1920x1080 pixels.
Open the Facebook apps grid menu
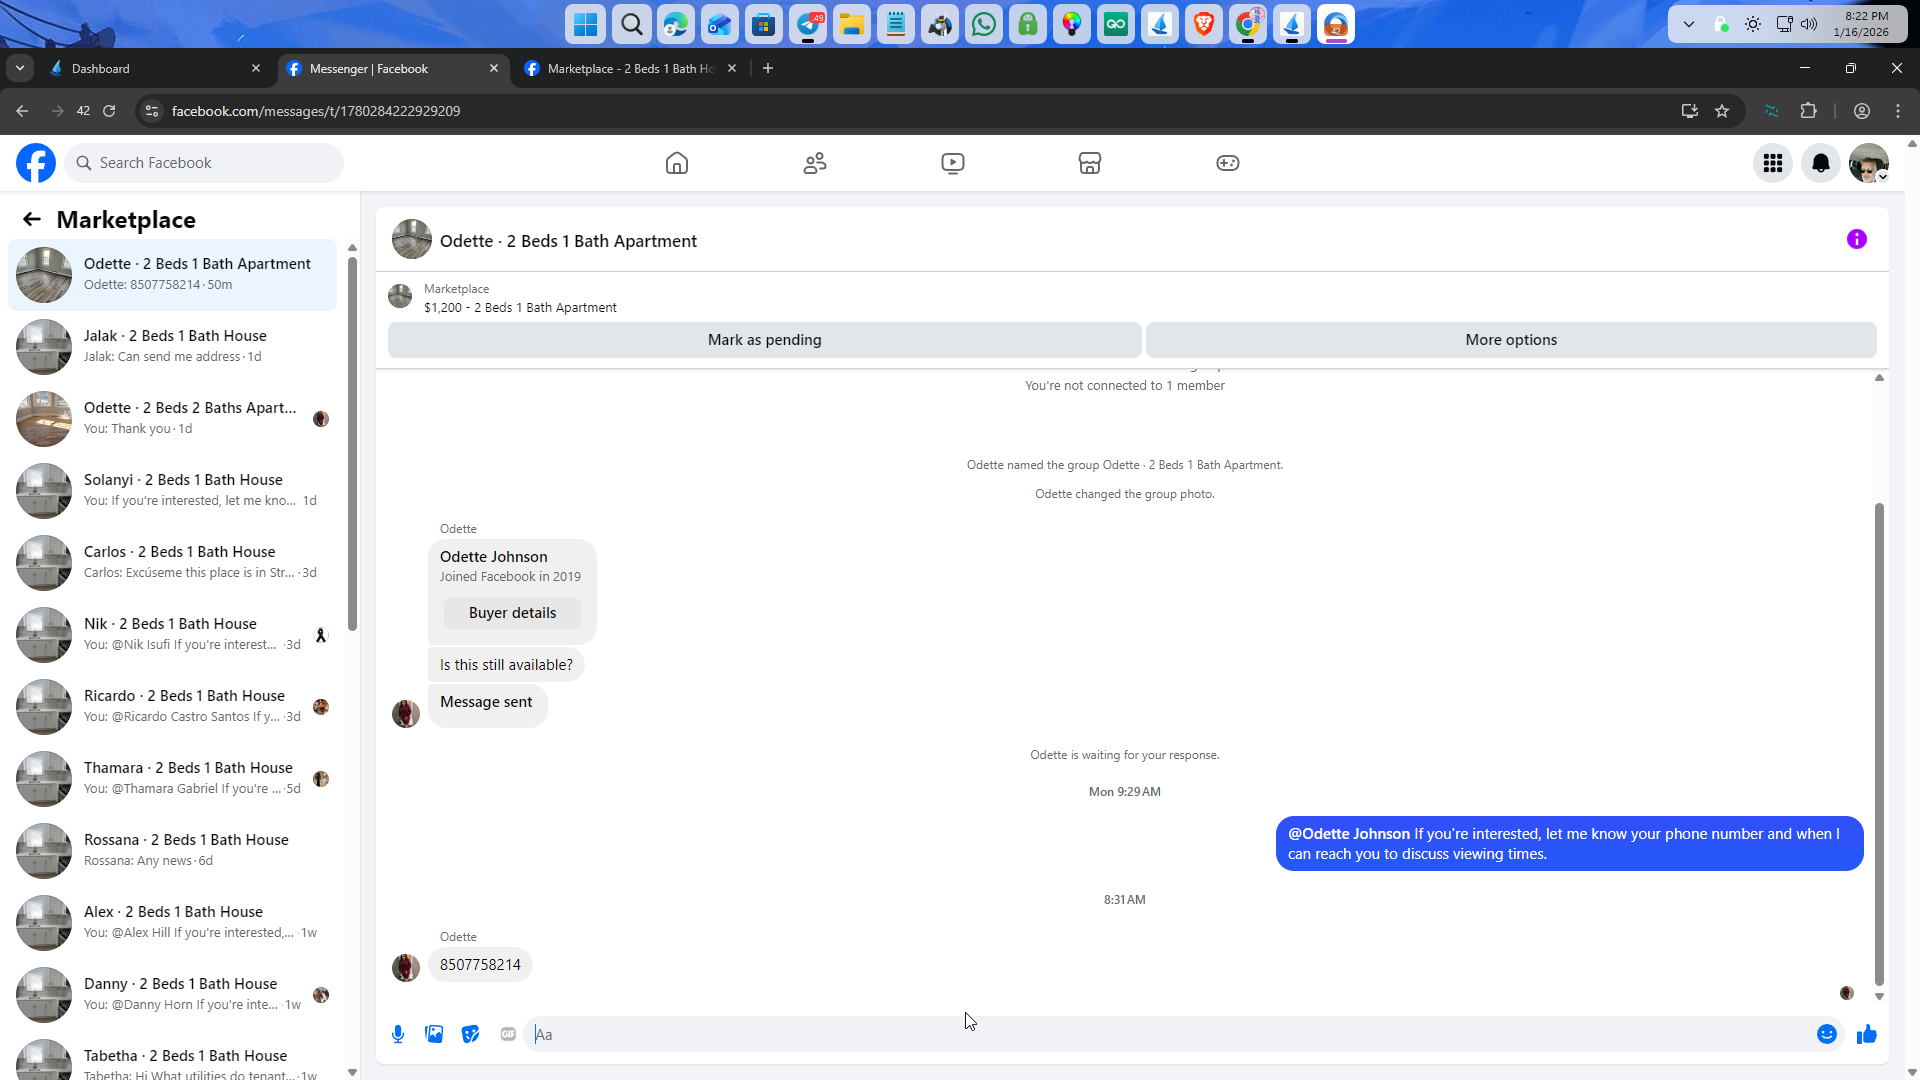[1772, 163]
